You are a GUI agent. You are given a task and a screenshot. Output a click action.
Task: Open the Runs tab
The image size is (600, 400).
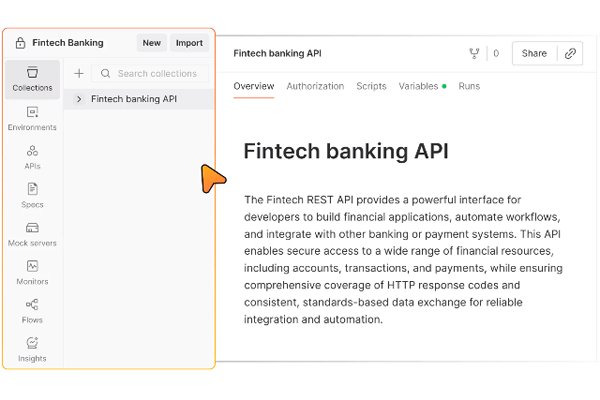469,87
